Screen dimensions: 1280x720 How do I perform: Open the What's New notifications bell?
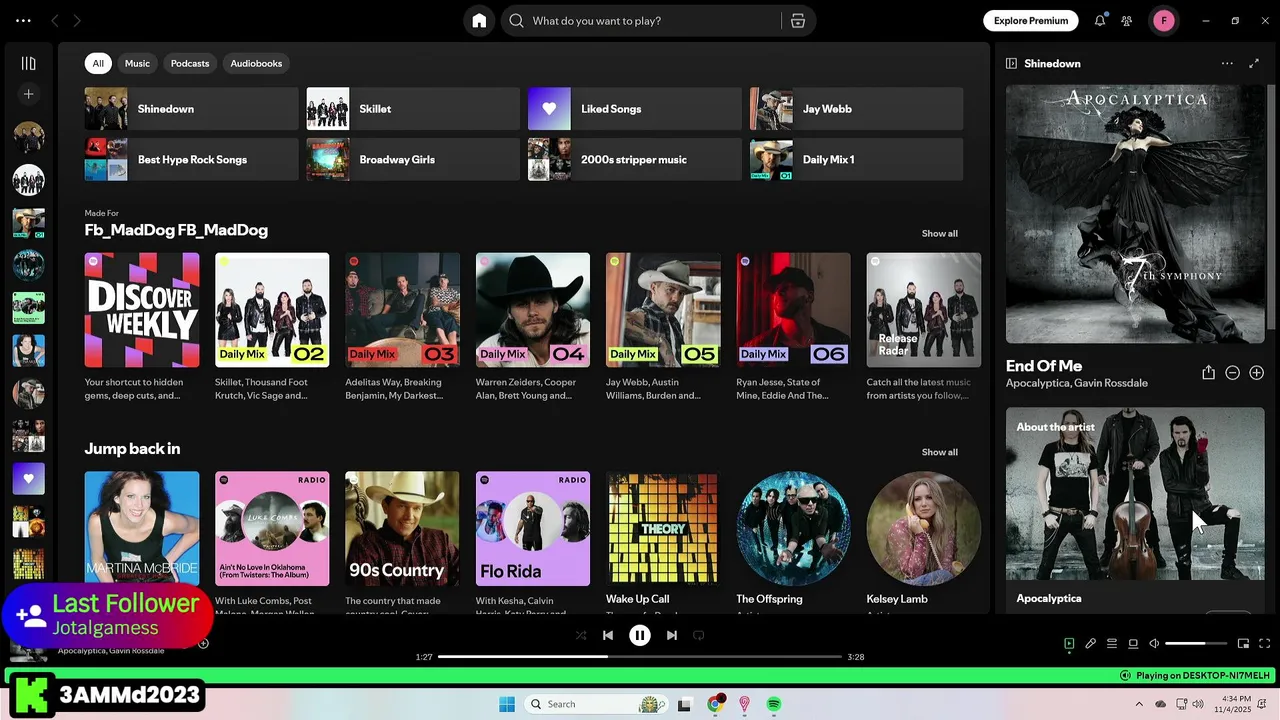(1100, 21)
